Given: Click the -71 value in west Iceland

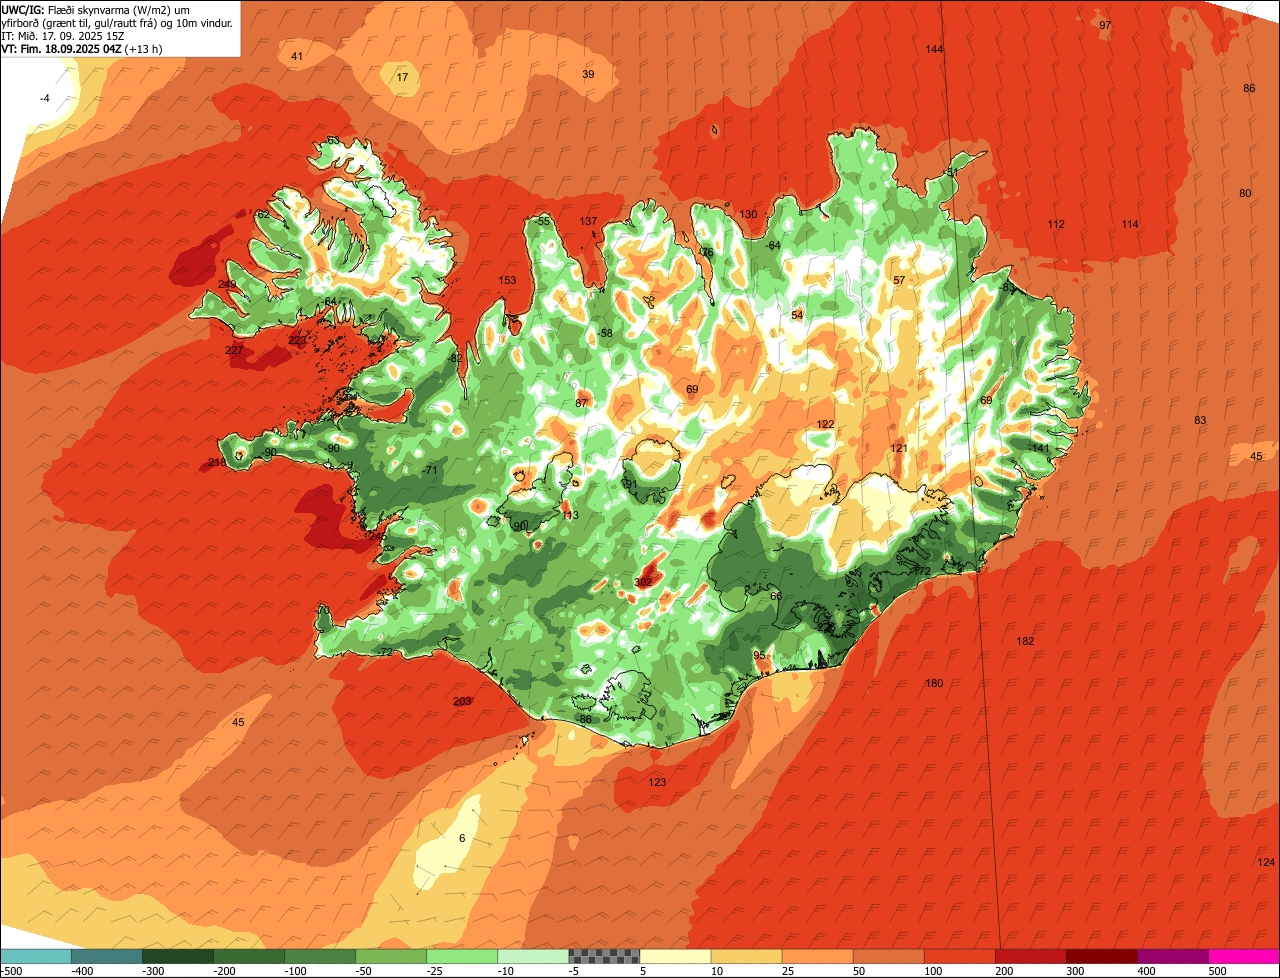Looking at the screenshot, I should pos(430,470).
